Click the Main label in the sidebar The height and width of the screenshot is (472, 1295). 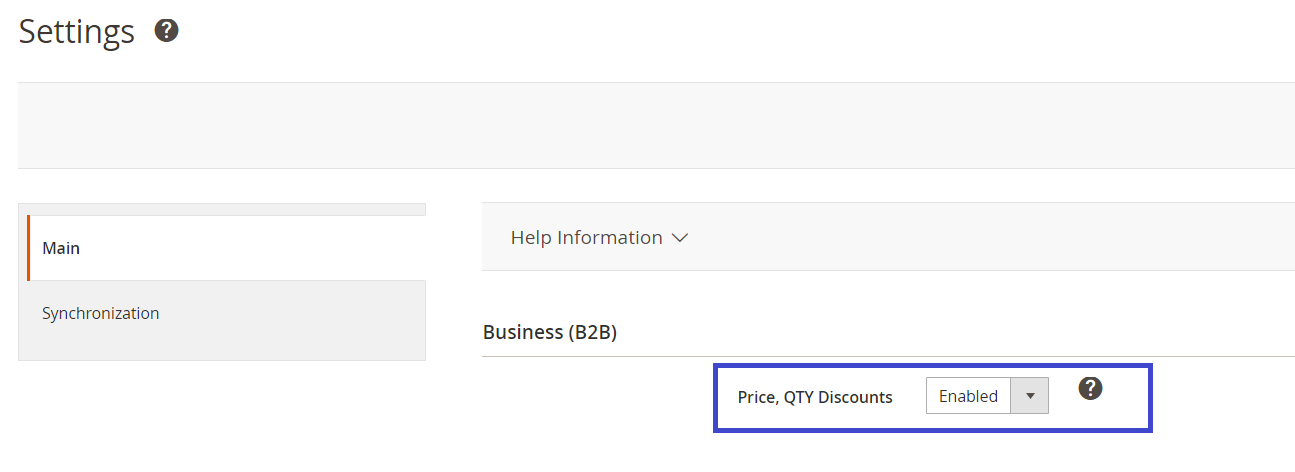pyautogui.click(x=61, y=248)
